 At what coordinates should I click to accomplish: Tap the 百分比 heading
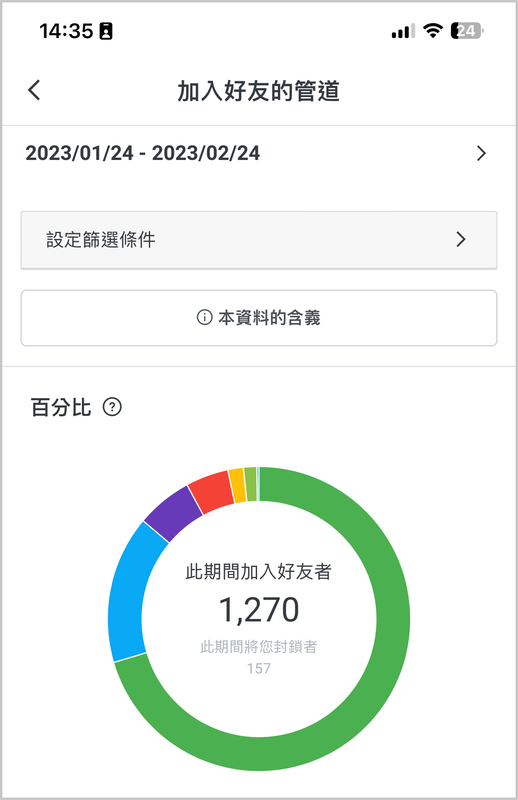61,407
